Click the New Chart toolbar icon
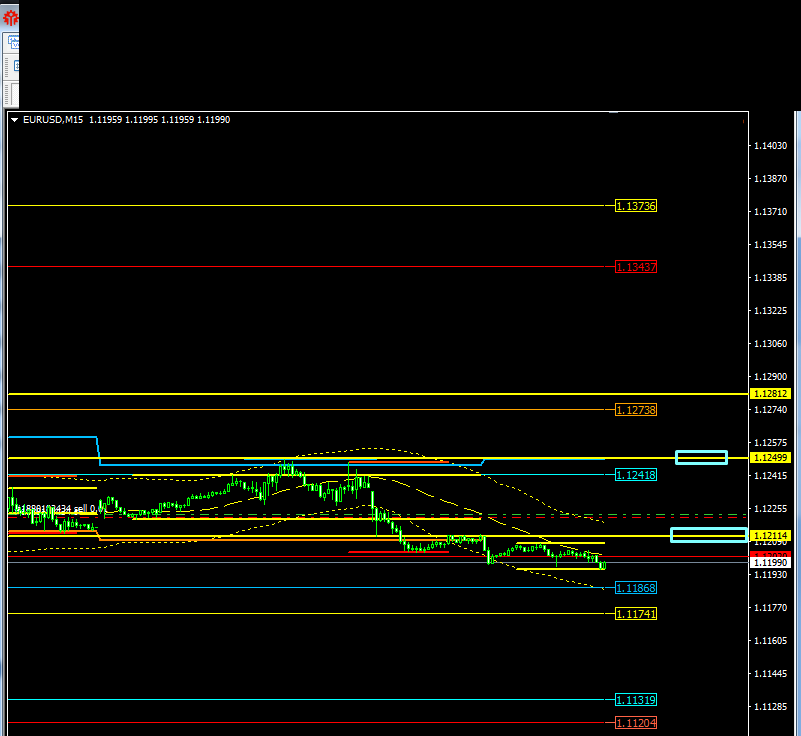 coord(13,42)
